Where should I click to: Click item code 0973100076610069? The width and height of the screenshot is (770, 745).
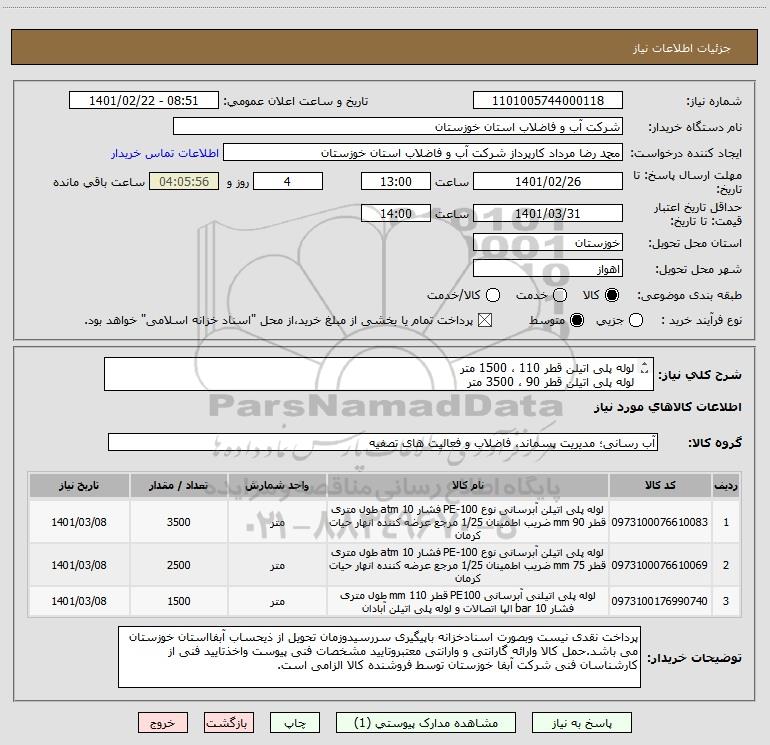pyautogui.click(x=660, y=565)
